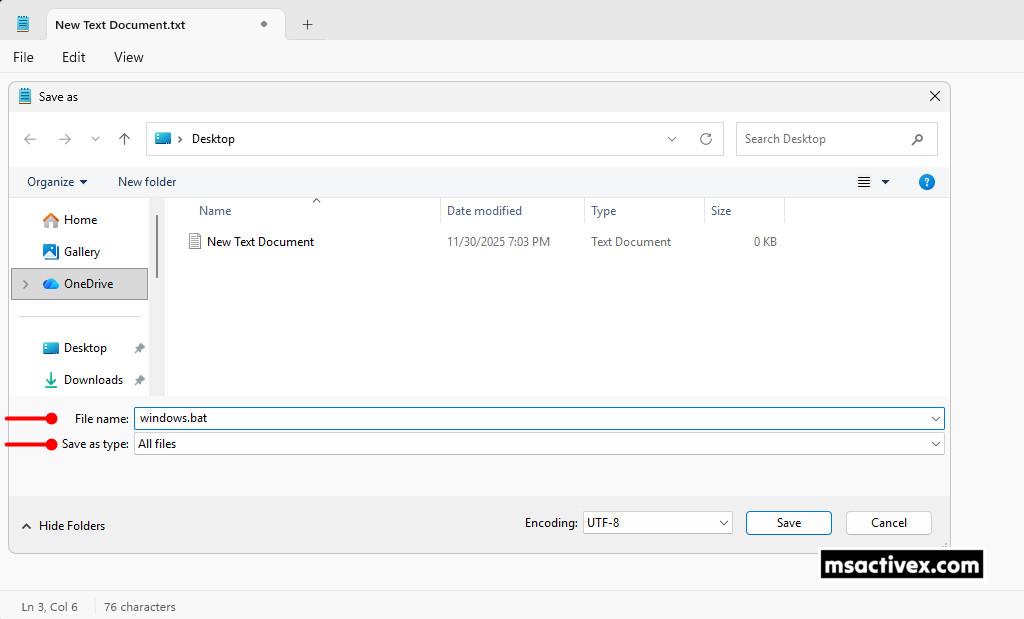Select New Text Document file

click(260, 242)
